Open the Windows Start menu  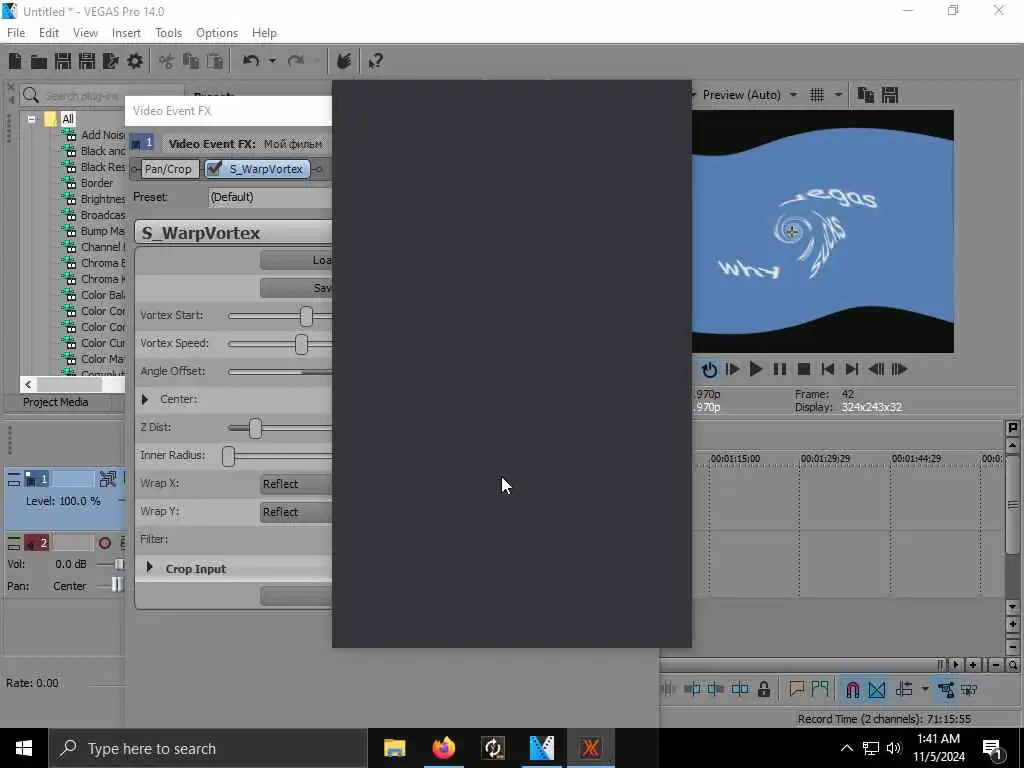24,748
